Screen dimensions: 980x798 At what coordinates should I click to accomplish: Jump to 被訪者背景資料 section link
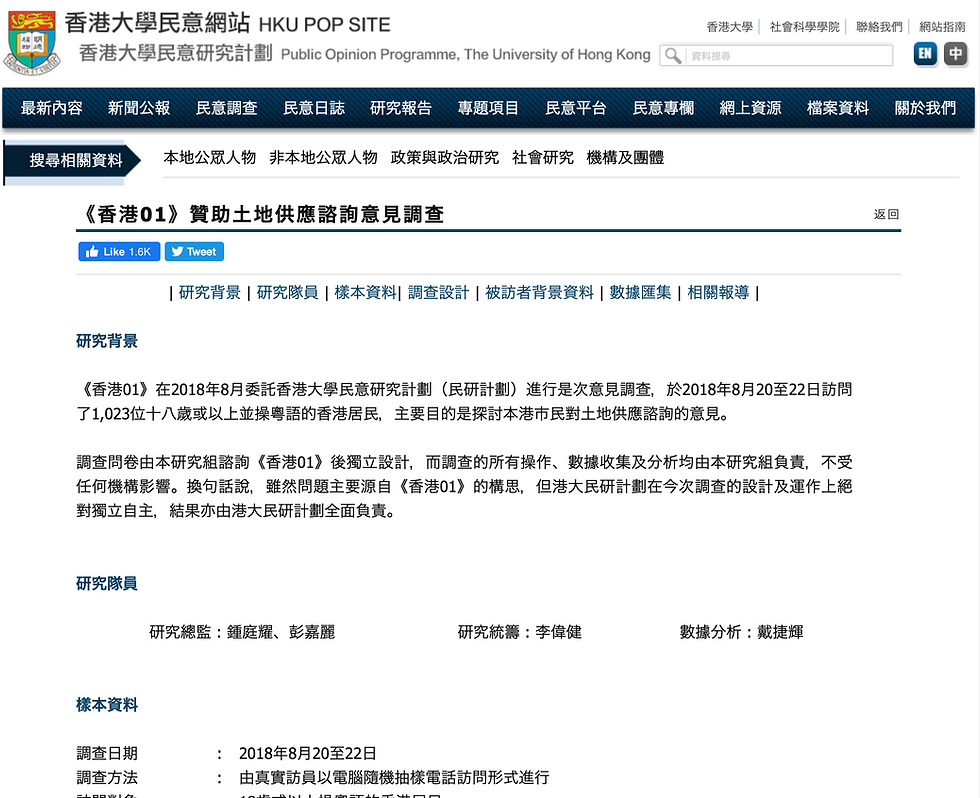(x=539, y=292)
